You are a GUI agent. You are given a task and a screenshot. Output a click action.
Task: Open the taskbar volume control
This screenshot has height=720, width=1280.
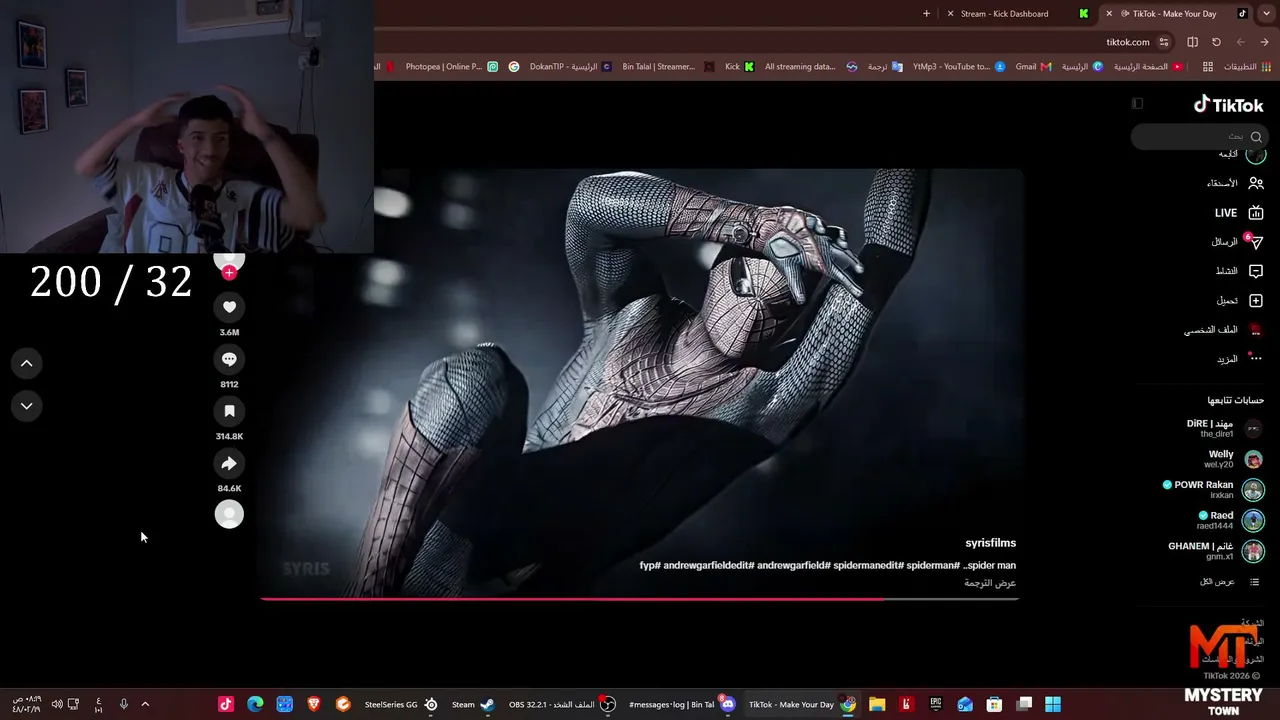point(56,705)
